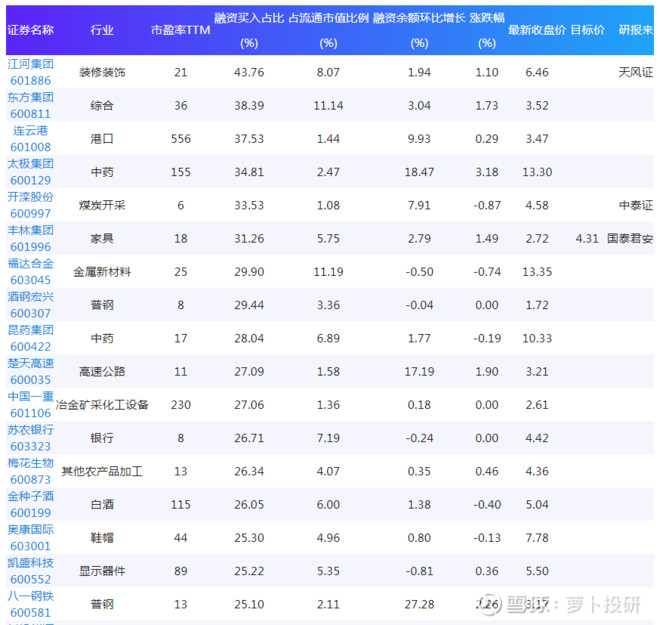Click the 10.33 closing price for 昆药集团

coord(537,338)
